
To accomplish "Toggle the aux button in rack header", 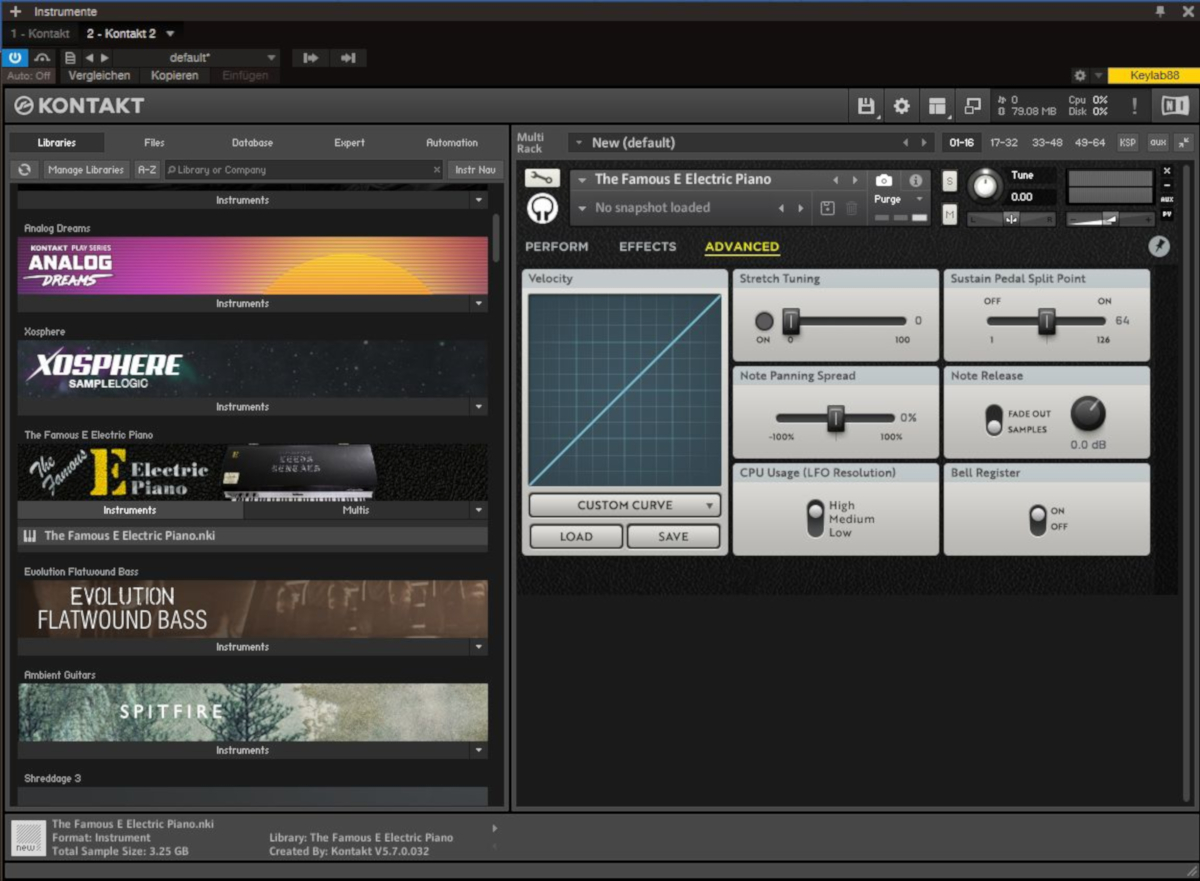I will click(1158, 143).
